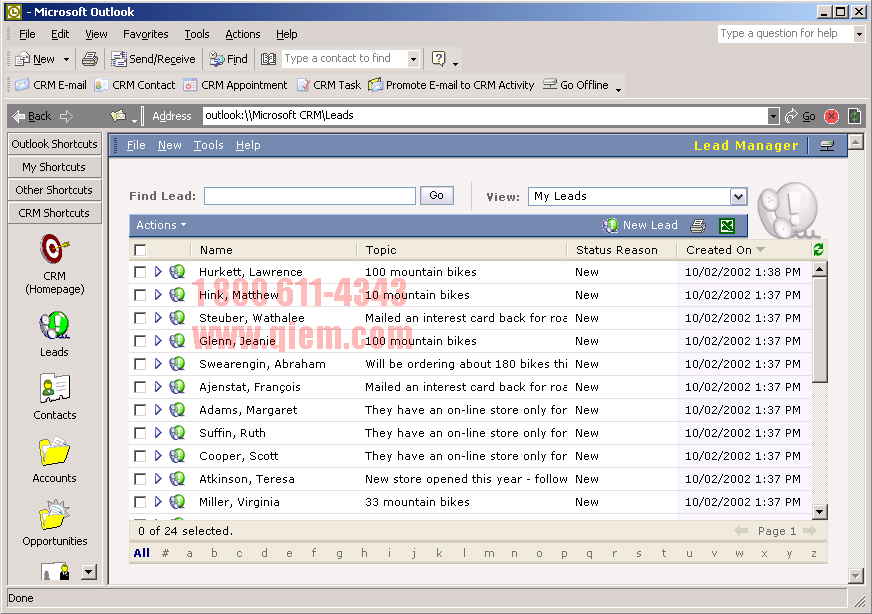Click the Outlook Shortcuts group button

[54, 144]
